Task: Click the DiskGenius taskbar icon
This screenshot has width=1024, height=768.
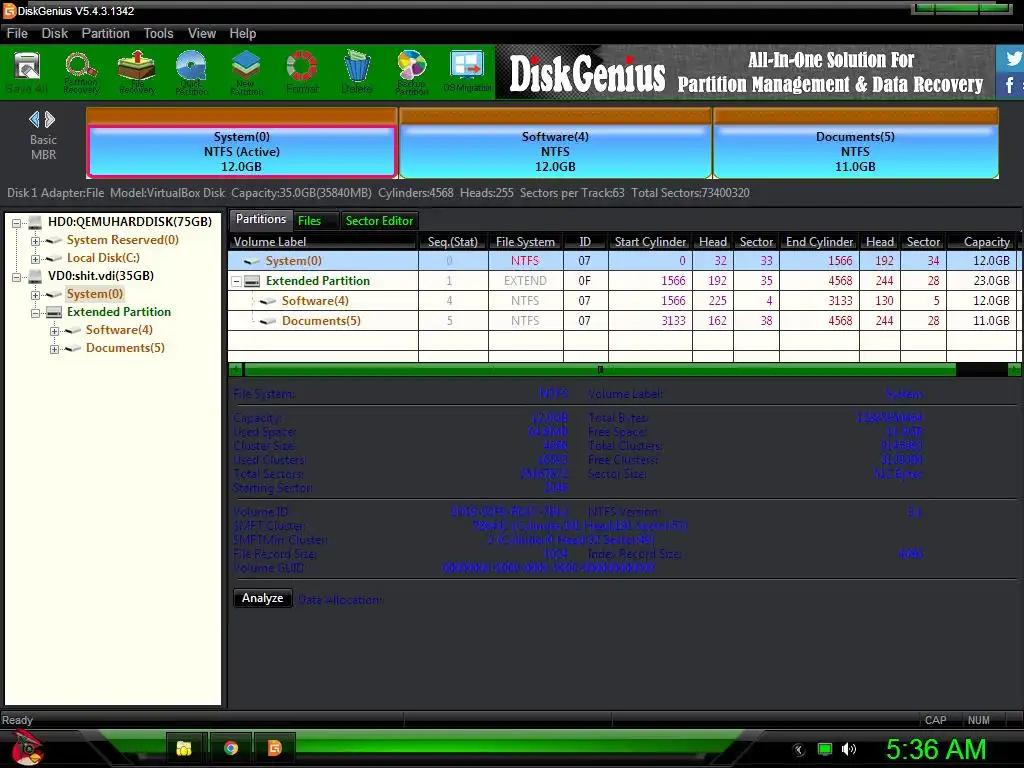Action: pyautogui.click(x=275, y=748)
